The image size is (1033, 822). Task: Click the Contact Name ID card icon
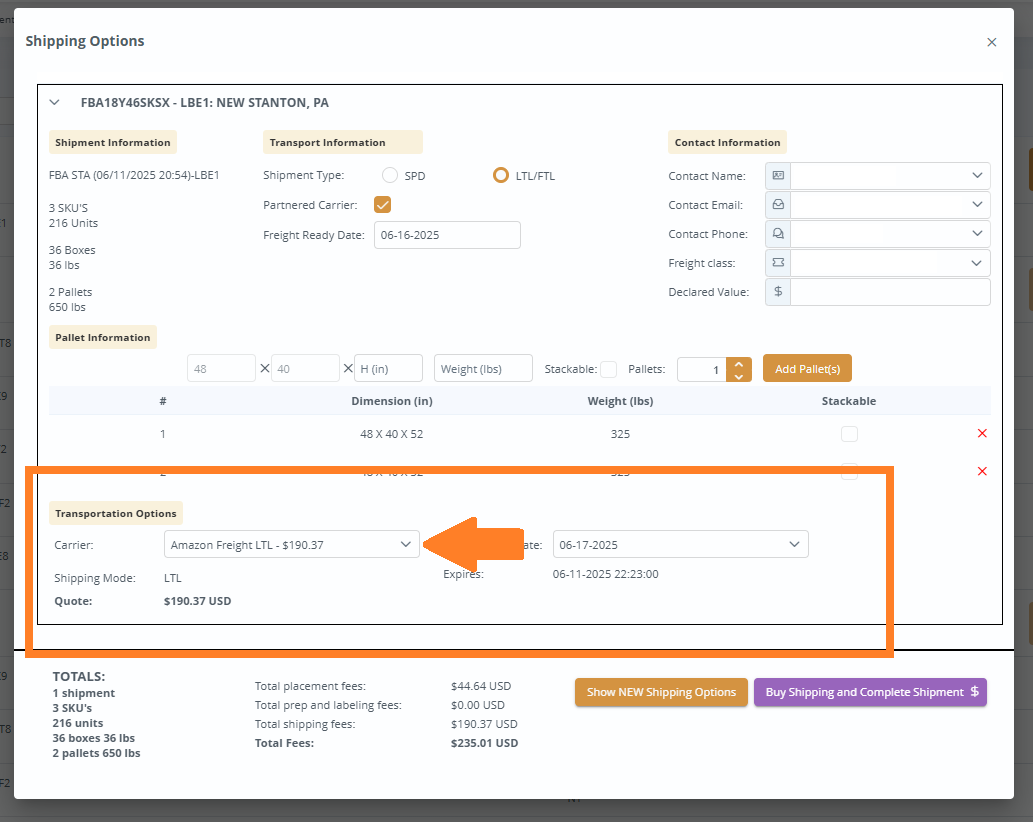point(777,175)
